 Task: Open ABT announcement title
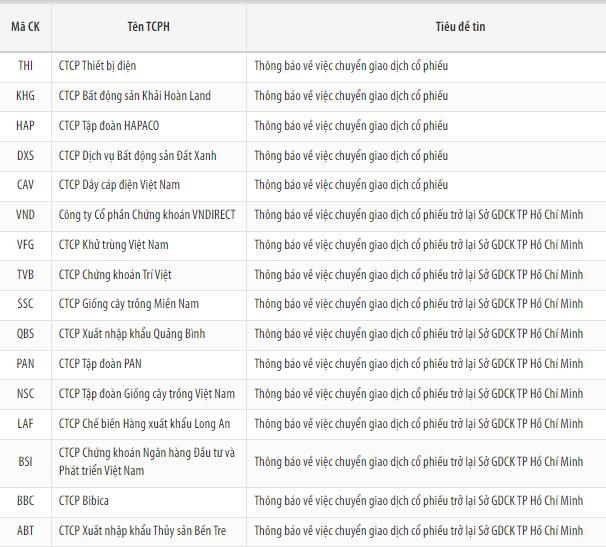tap(418, 530)
